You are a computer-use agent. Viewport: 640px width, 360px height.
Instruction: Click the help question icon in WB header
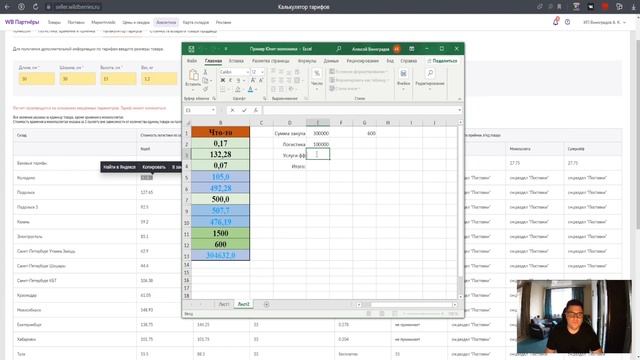(x=567, y=22)
